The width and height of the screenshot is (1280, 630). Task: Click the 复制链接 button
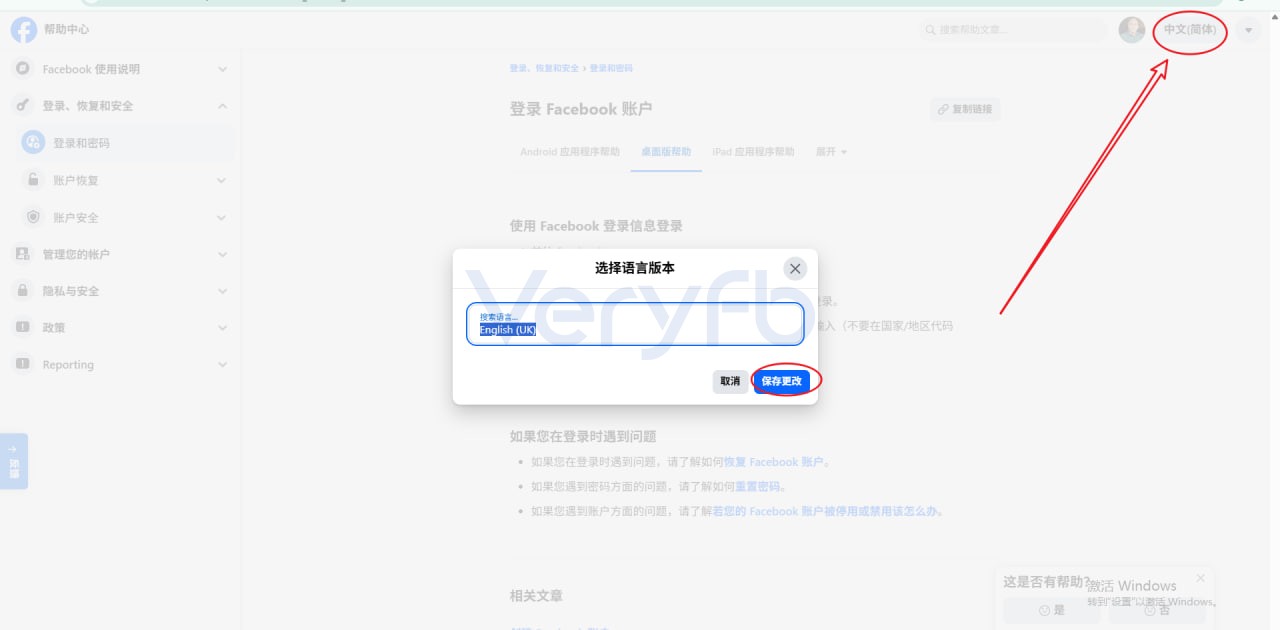coord(965,109)
